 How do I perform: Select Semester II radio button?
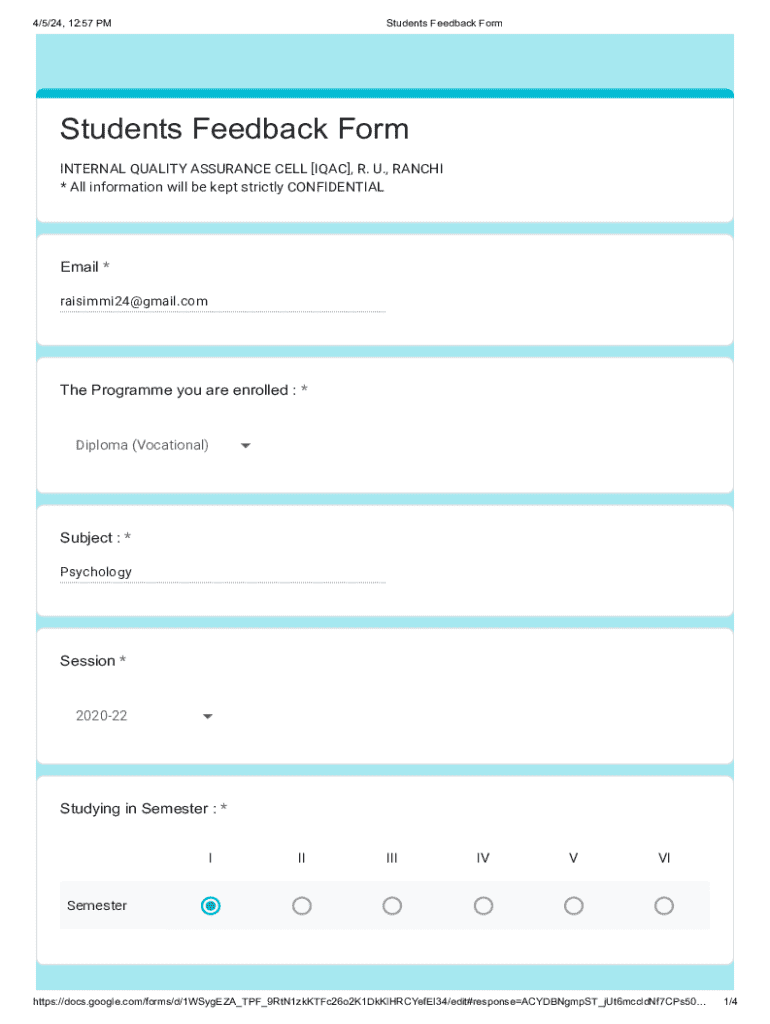tap(301, 906)
